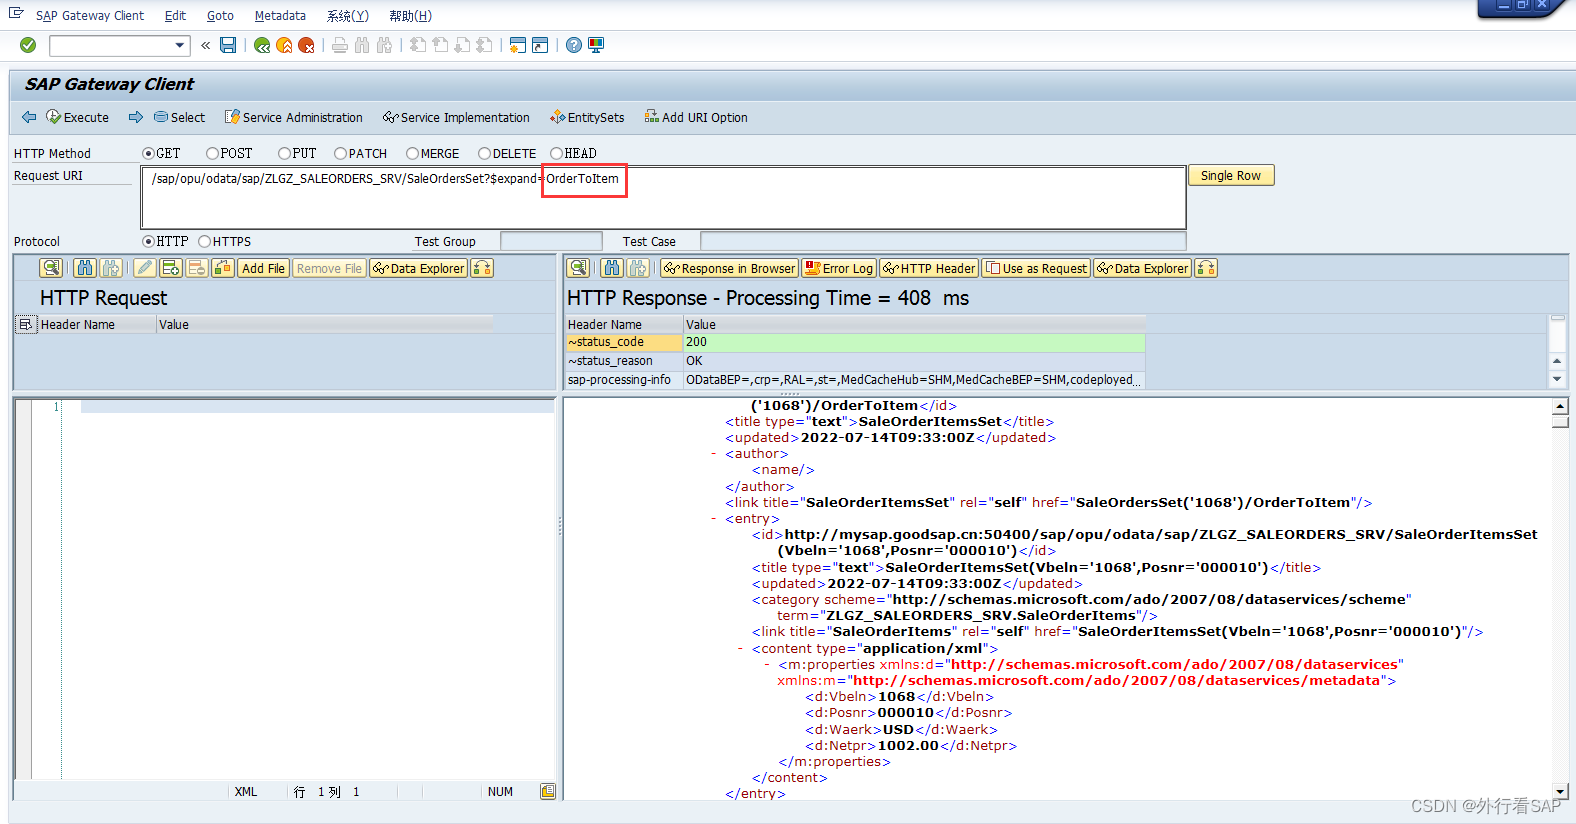Click the orange Exit icon
1576x824 pixels.
[284, 45]
